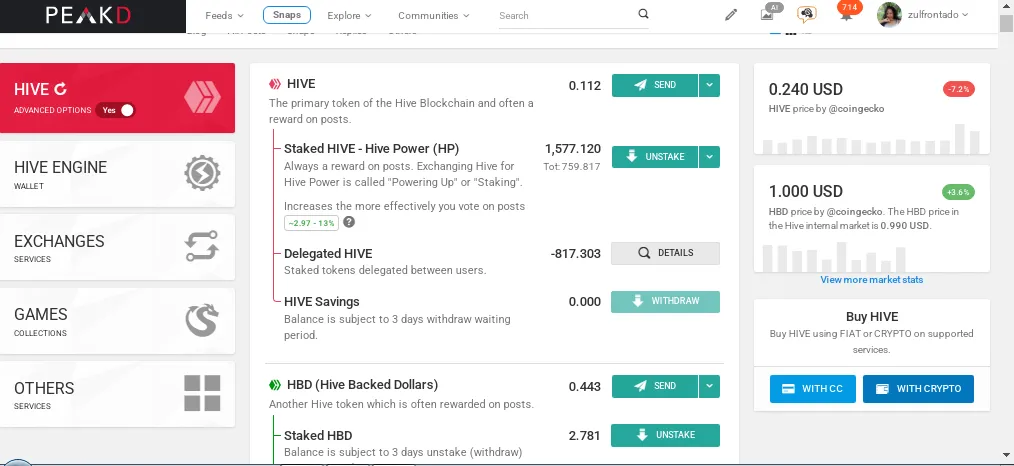The width and height of the screenshot is (1014, 466).
Task: Click the search magnifier icon
Action: [x=643, y=14]
